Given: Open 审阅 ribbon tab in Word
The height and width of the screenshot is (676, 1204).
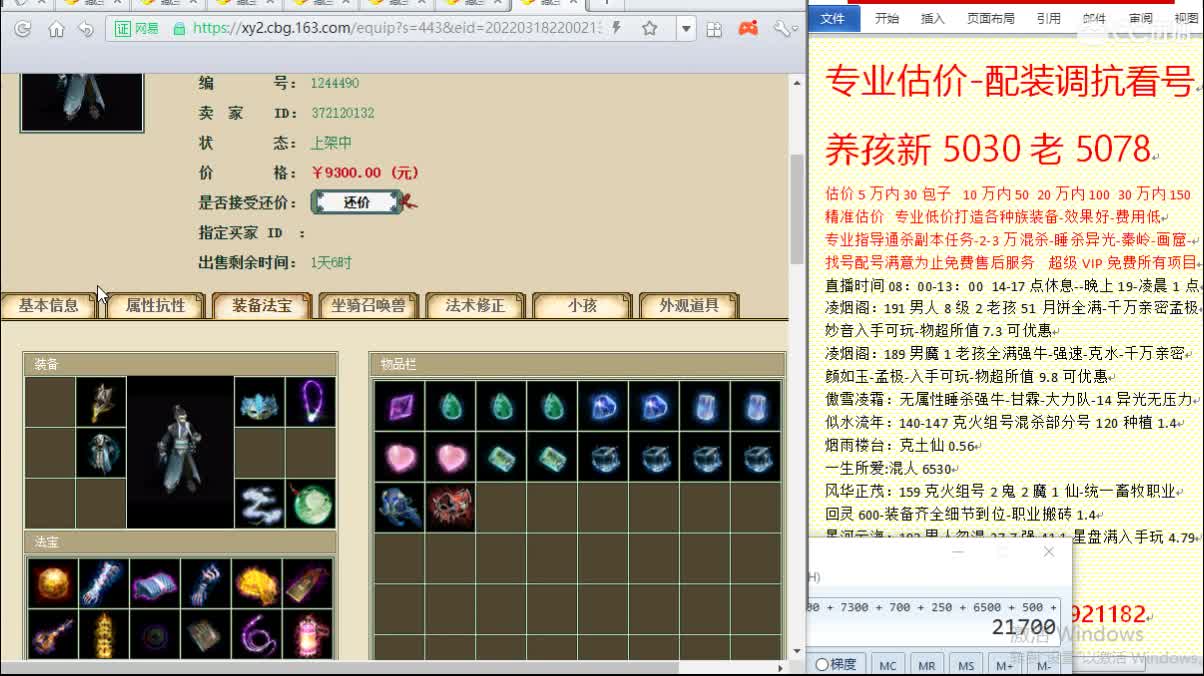Looking at the screenshot, I should point(1141,18).
